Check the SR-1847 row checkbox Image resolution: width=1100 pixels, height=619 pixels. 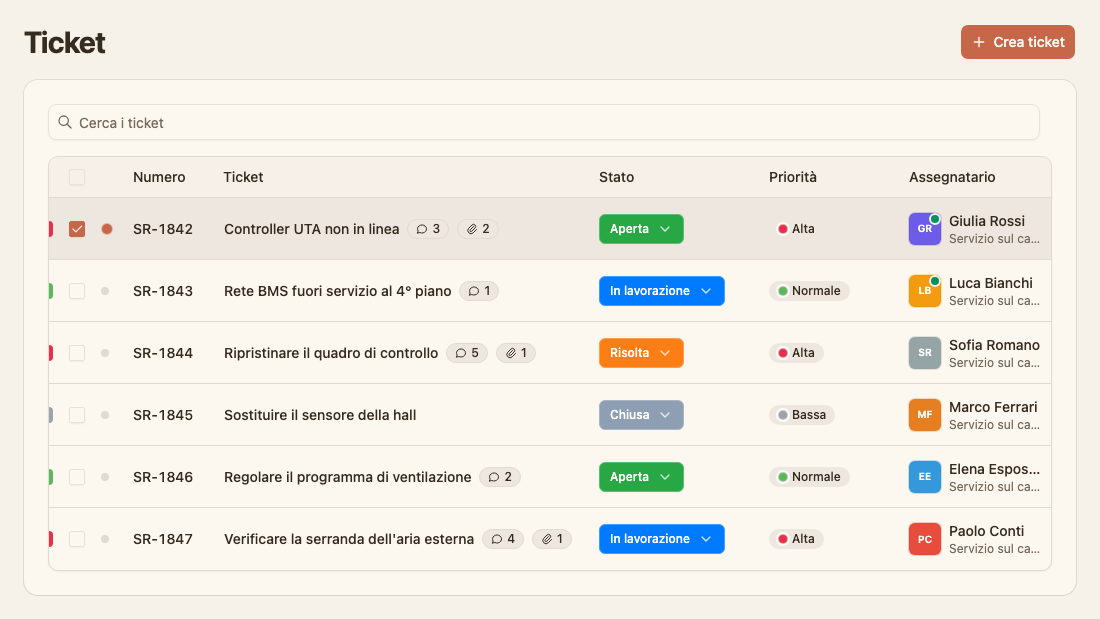point(77,539)
